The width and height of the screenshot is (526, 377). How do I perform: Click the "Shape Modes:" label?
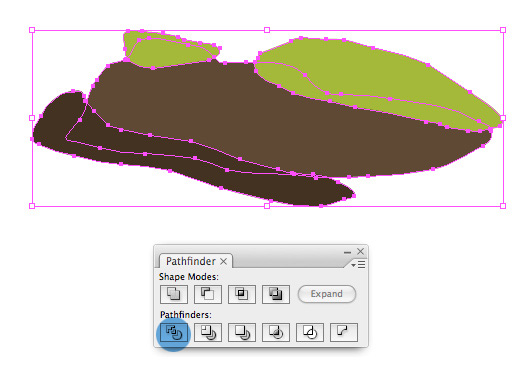click(189, 277)
